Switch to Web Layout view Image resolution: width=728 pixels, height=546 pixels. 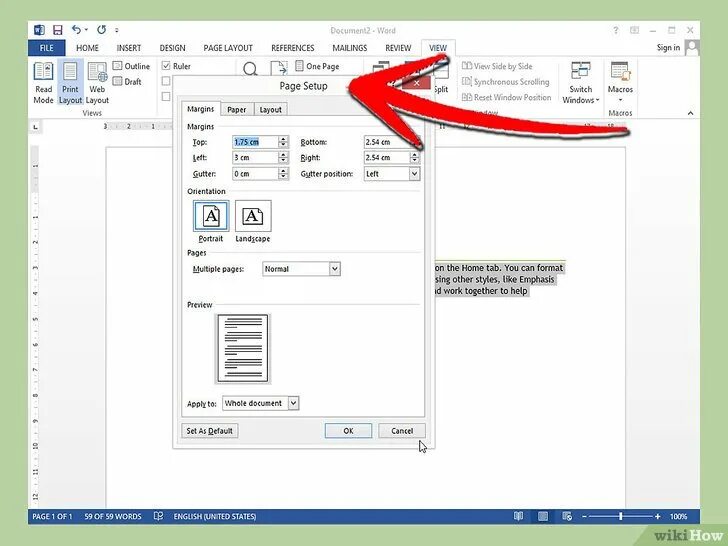[98, 83]
